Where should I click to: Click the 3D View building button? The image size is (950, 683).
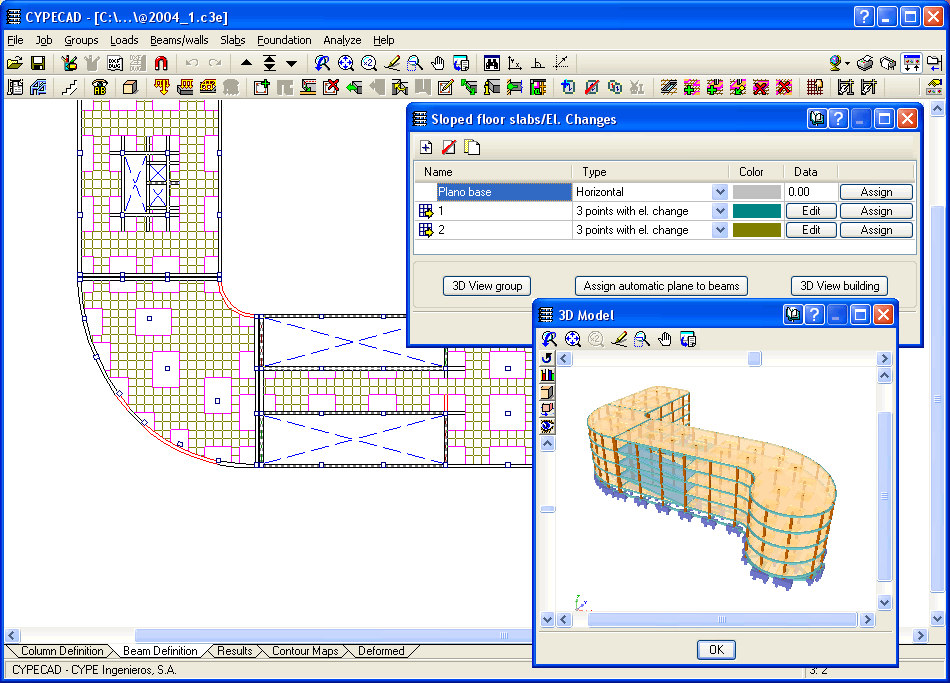coord(839,286)
